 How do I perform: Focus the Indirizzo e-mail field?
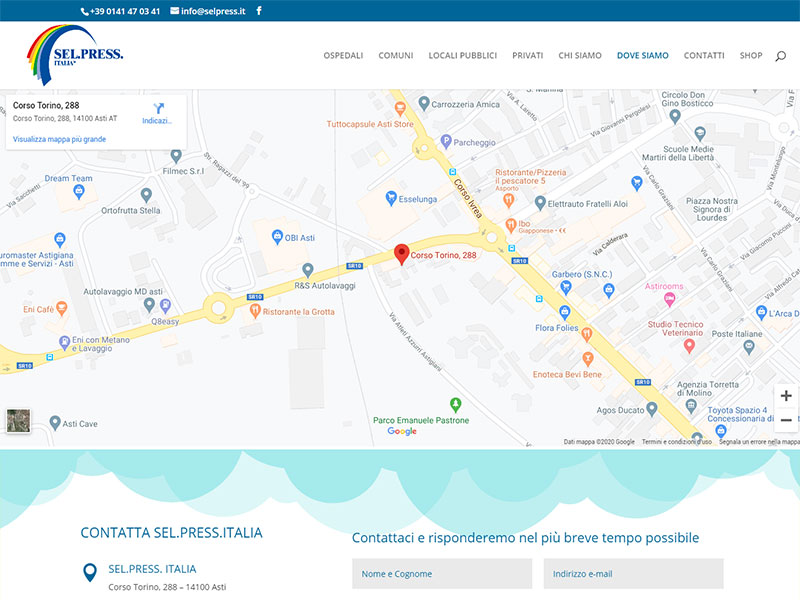(x=633, y=574)
